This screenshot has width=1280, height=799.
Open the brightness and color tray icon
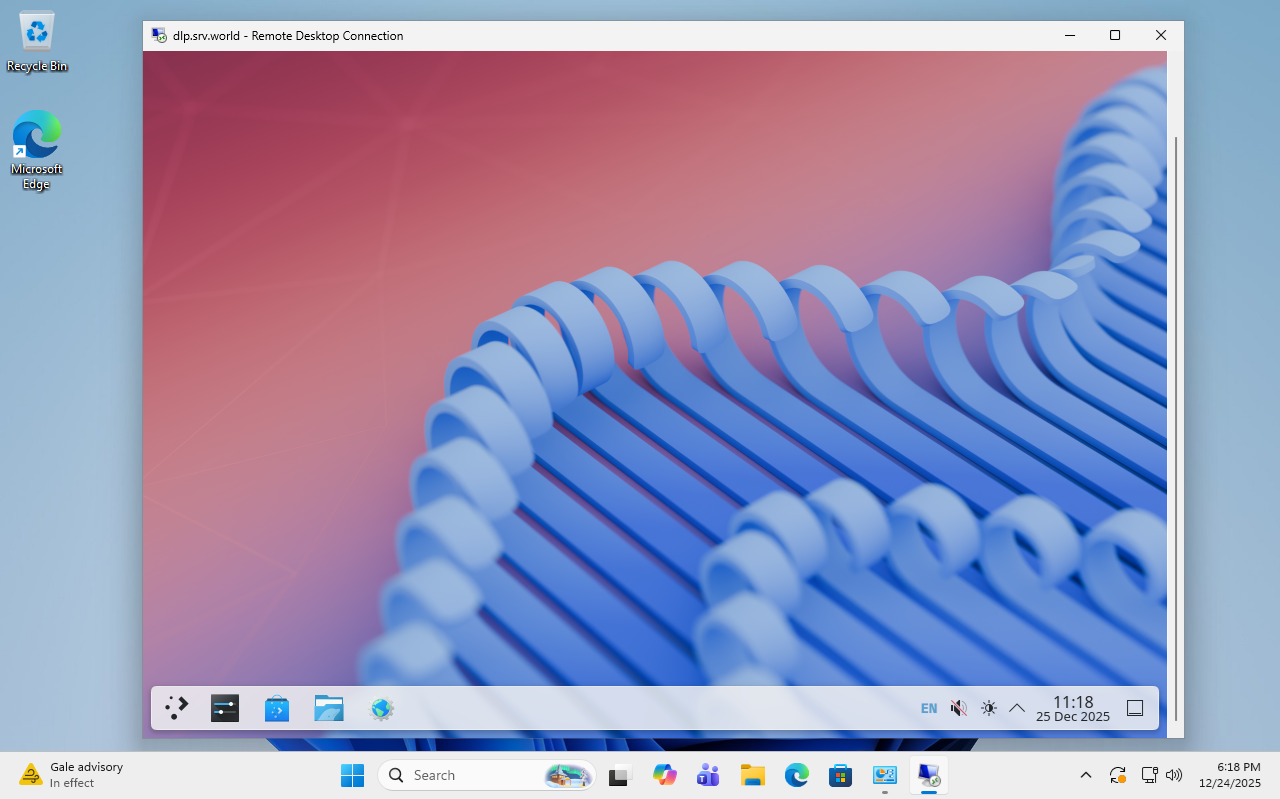(x=989, y=708)
